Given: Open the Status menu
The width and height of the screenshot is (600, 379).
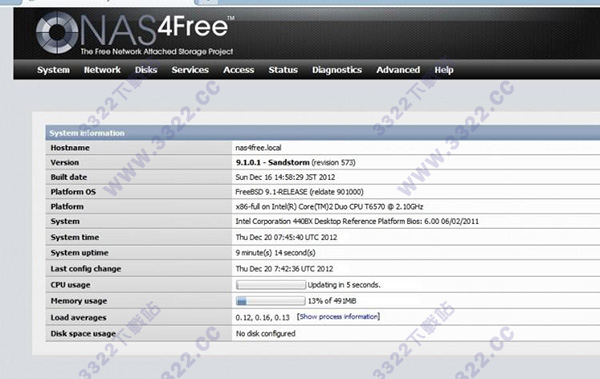Looking at the screenshot, I should click(x=283, y=70).
